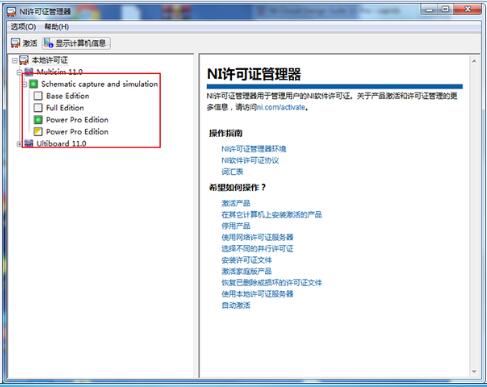487x387 pixels.
Task: Select Ultiboard 11.0 tree label
Action: point(61,144)
